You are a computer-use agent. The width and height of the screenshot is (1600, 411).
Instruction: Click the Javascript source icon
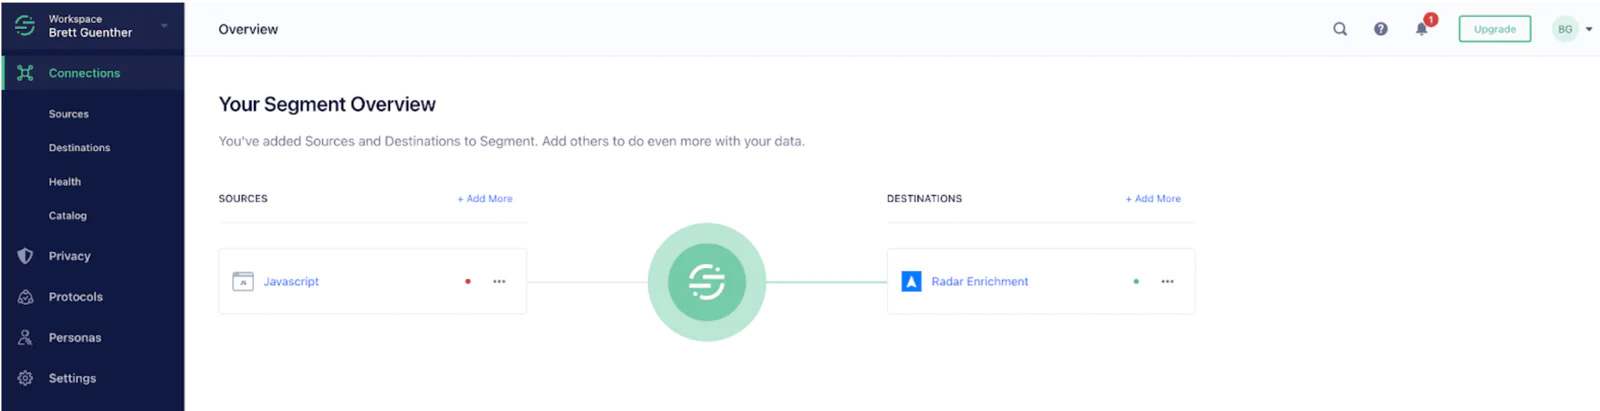243,282
